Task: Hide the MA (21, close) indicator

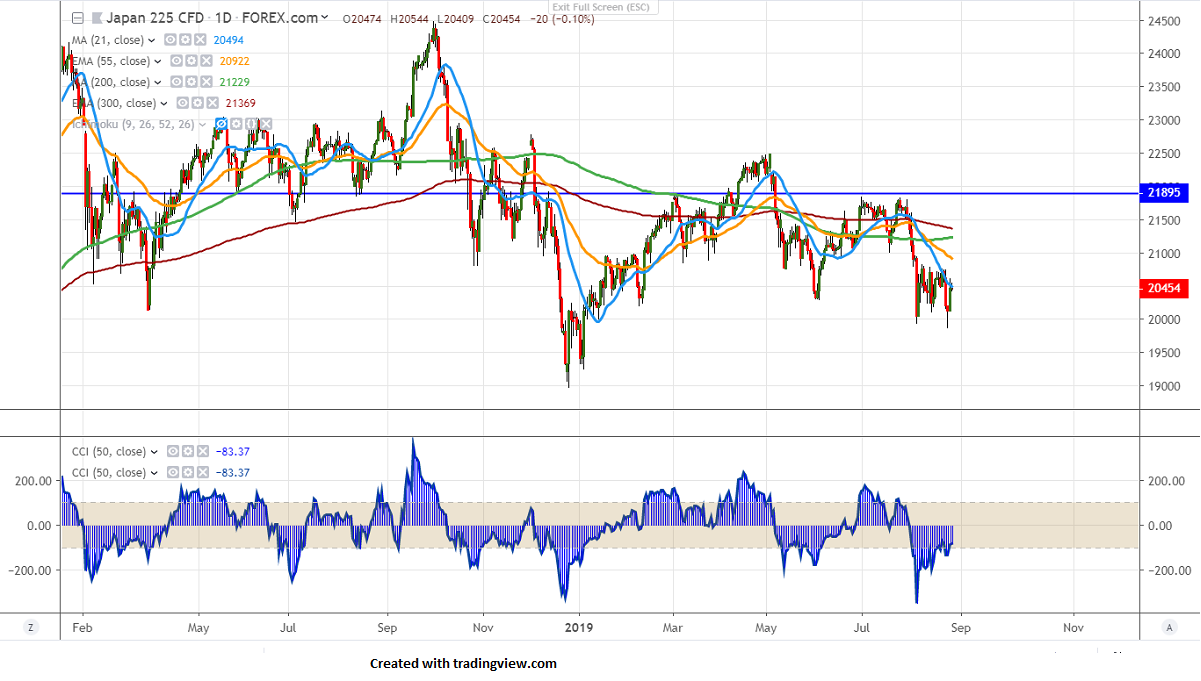Action: (x=170, y=40)
